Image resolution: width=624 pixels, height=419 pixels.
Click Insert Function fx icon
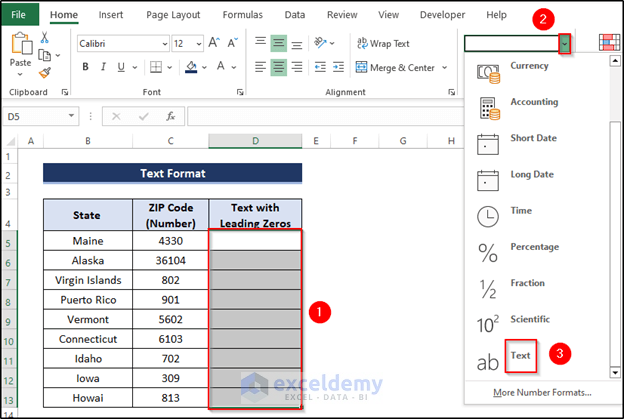coord(171,116)
